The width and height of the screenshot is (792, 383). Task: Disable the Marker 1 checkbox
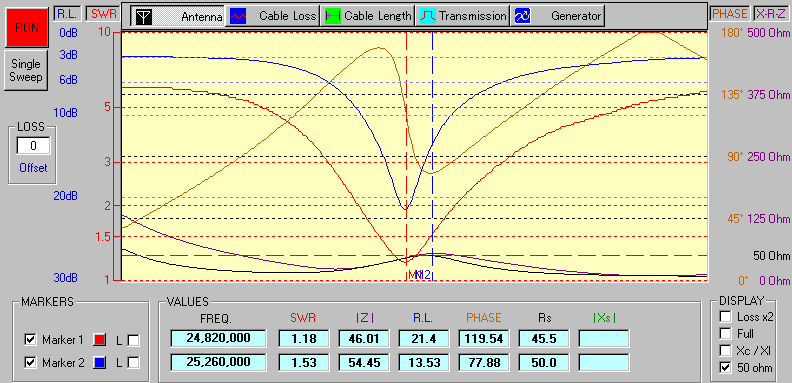(x=30, y=341)
